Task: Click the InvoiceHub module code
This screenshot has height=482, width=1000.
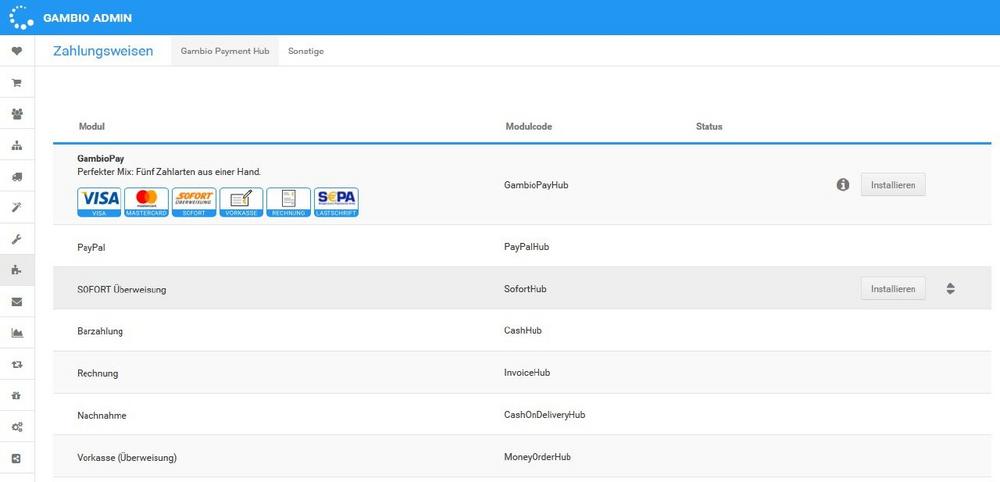Action: pyautogui.click(x=526, y=372)
